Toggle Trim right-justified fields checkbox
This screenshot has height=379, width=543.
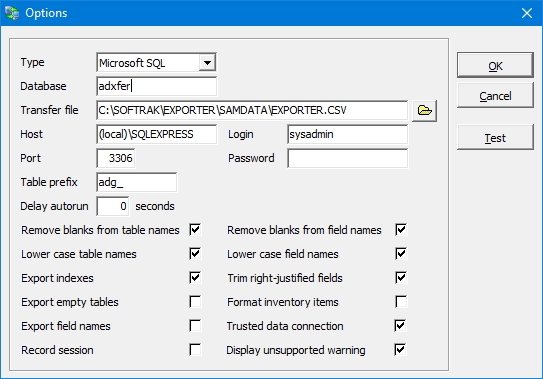tap(401, 277)
